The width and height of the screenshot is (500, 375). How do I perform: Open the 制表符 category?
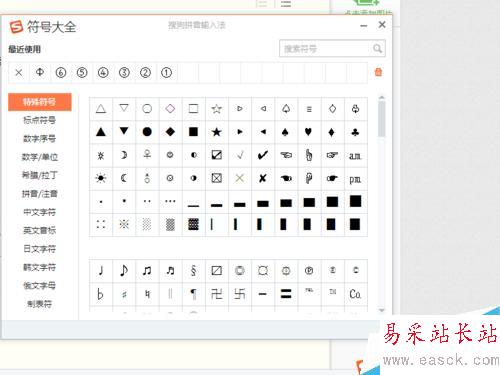[x=40, y=304]
